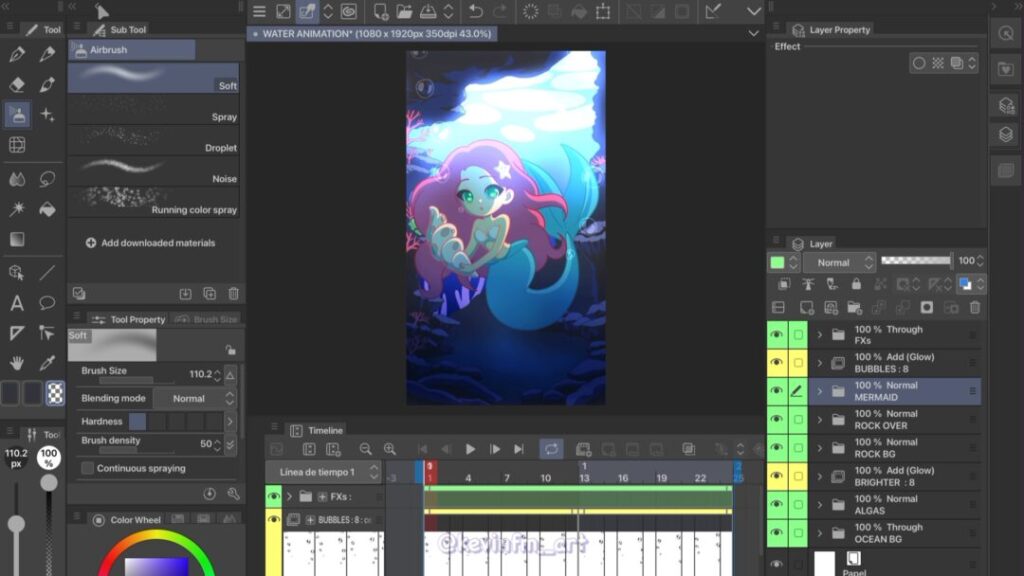Viewport: 1024px width, 576px height.
Task: Lock the selected layer
Action: point(856,284)
